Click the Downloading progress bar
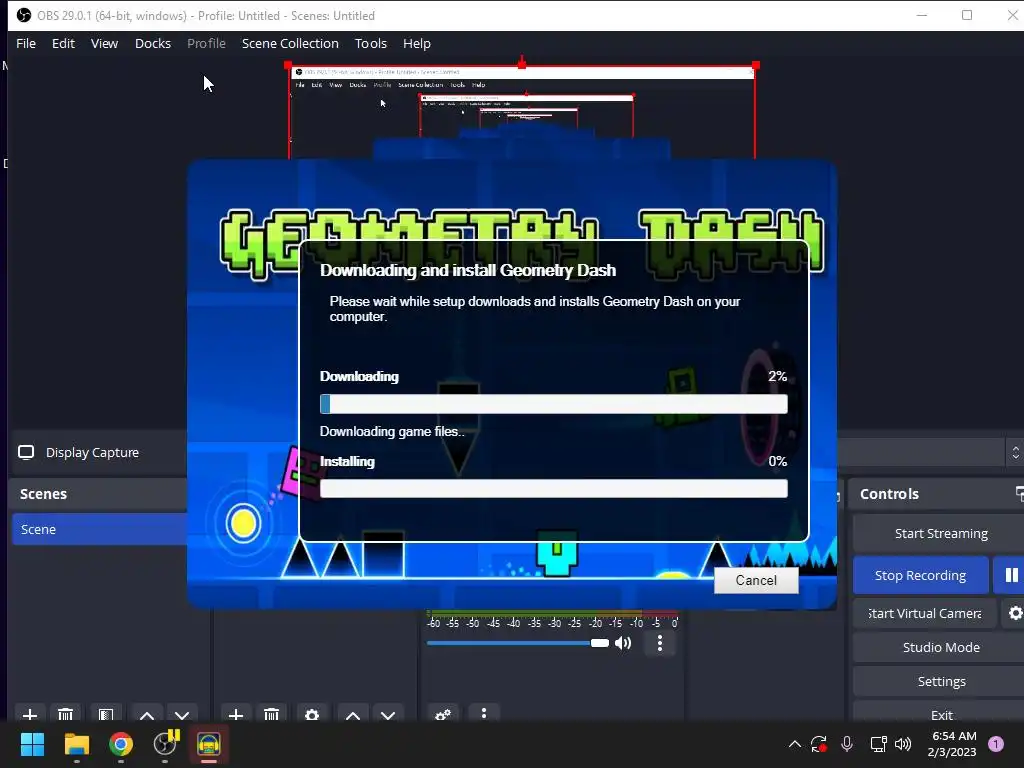The height and width of the screenshot is (768, 1024). coord(554,404)
